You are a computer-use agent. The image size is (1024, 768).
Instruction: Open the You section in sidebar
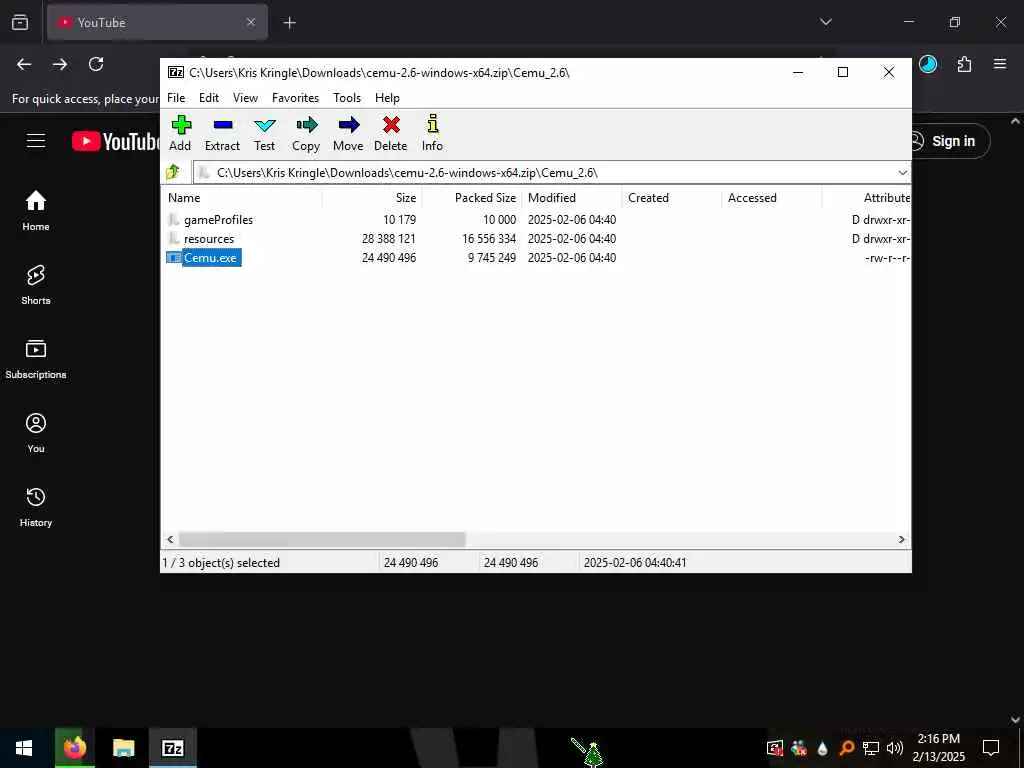click(36, 432)
